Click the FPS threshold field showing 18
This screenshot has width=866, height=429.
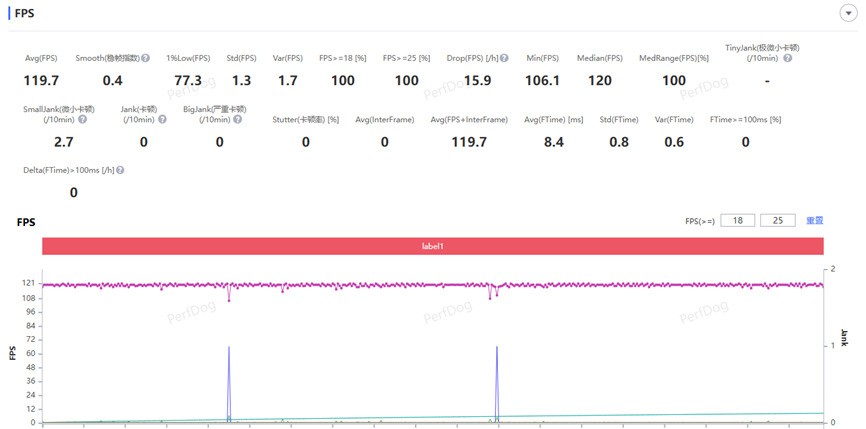coord(738,221)
